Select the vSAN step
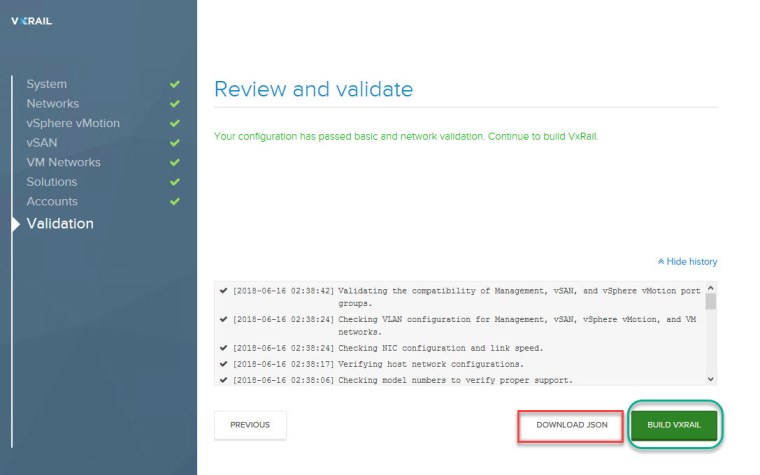This screenshot has height=475, width=760. tap(42, 142)
